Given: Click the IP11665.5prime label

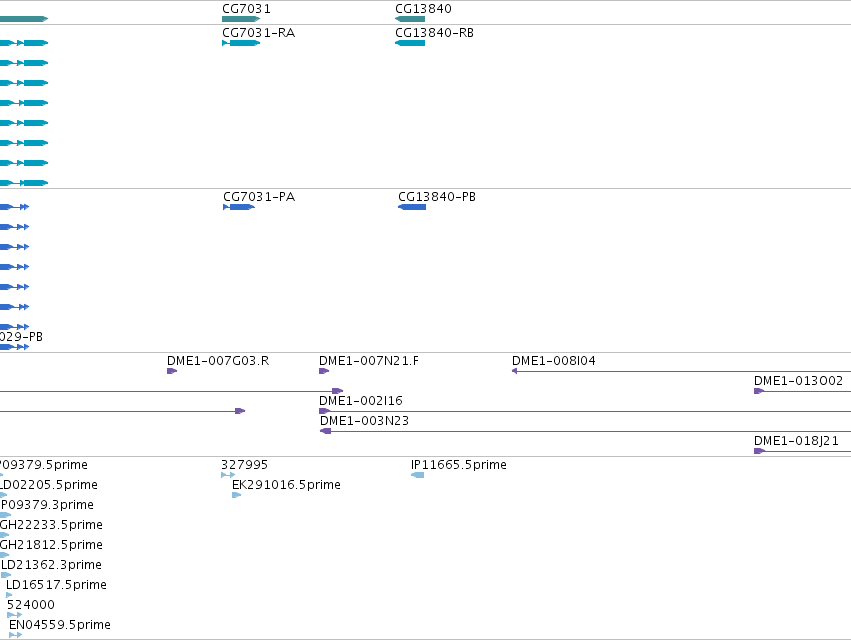Looking at the screenshot, I should pos(459,465).
